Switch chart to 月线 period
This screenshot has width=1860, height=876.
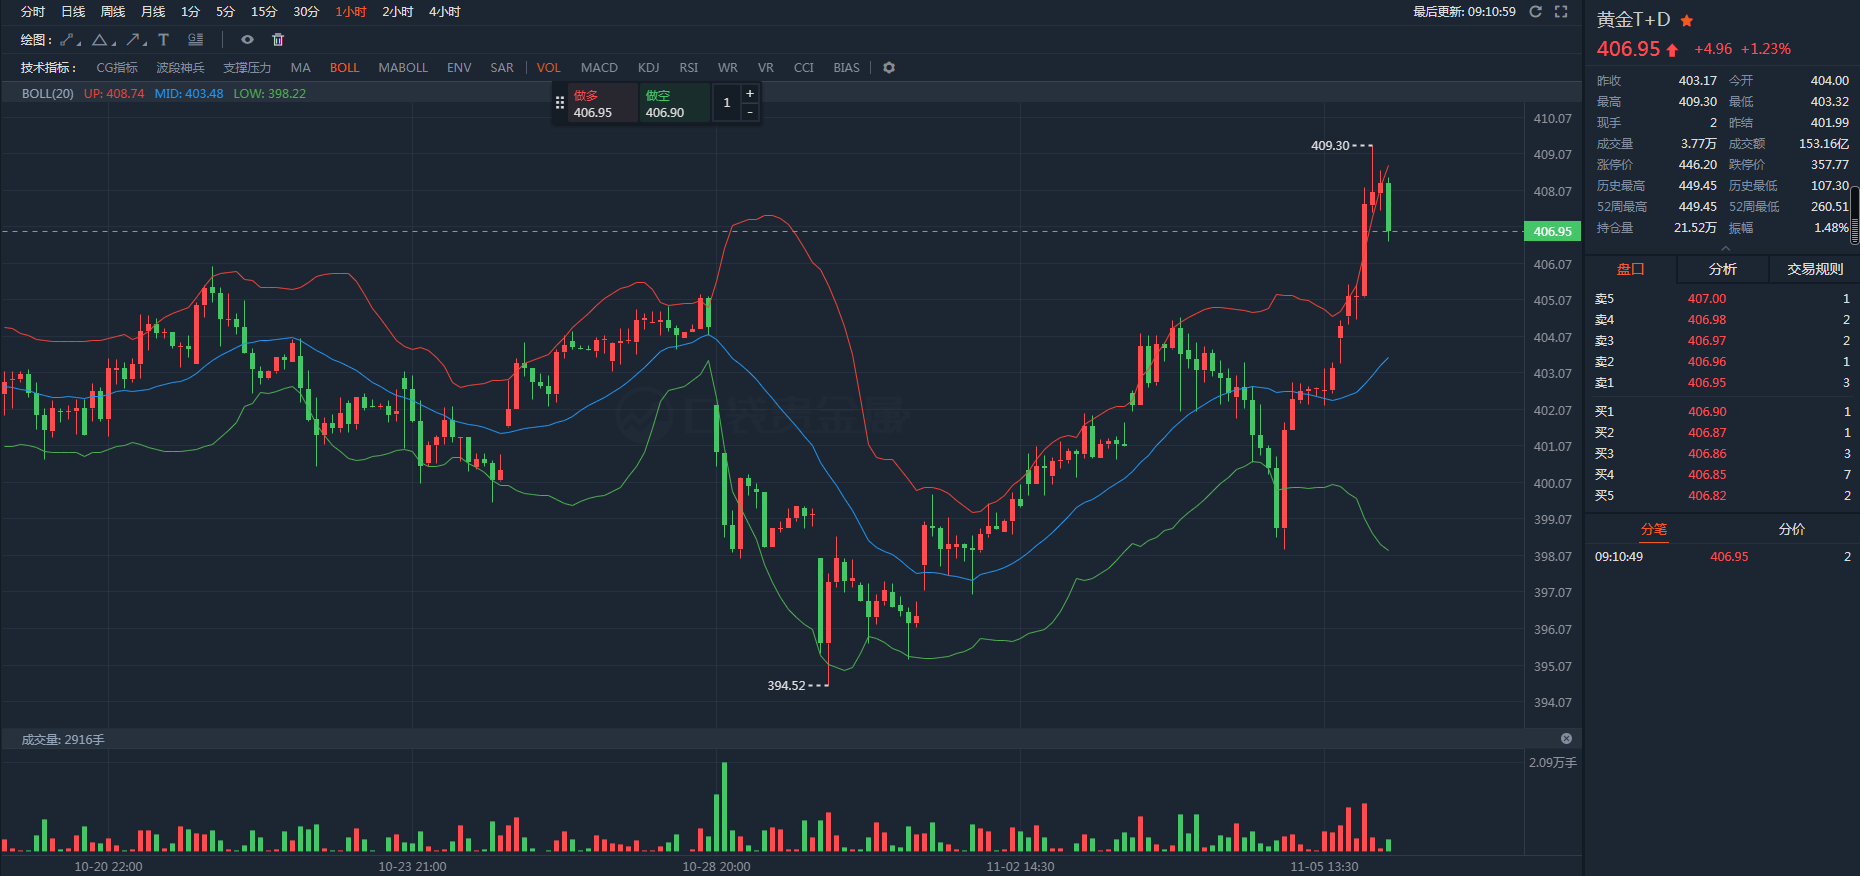click(153, 12)
